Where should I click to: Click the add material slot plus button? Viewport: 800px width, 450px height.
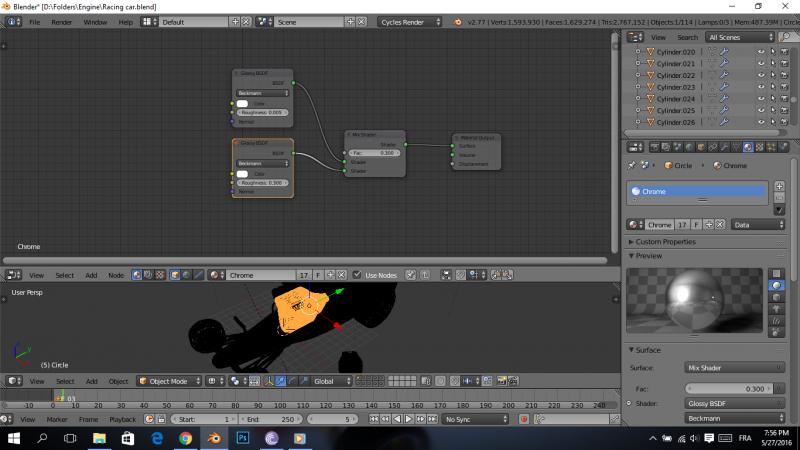pos(779,186)
